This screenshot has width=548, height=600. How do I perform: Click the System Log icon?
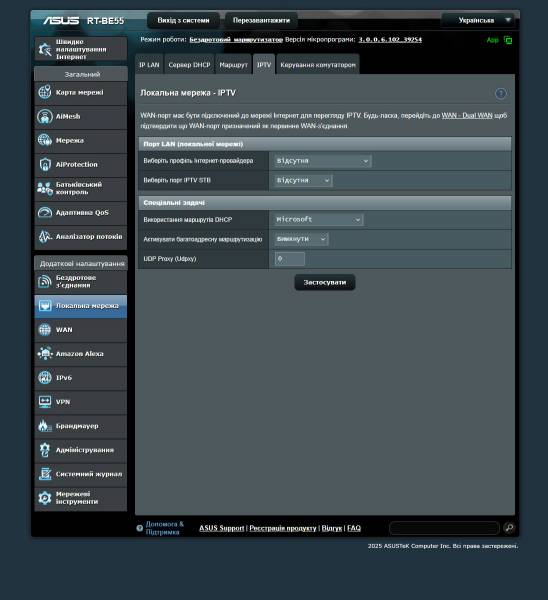(45, 474)
